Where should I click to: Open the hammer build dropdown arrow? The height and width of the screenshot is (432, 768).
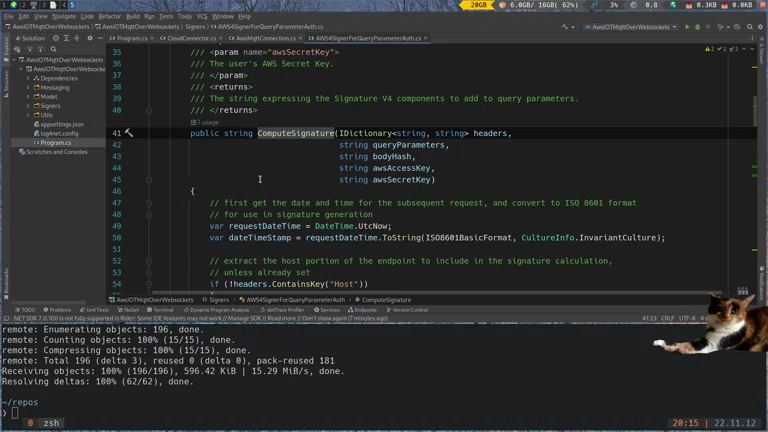573,27
